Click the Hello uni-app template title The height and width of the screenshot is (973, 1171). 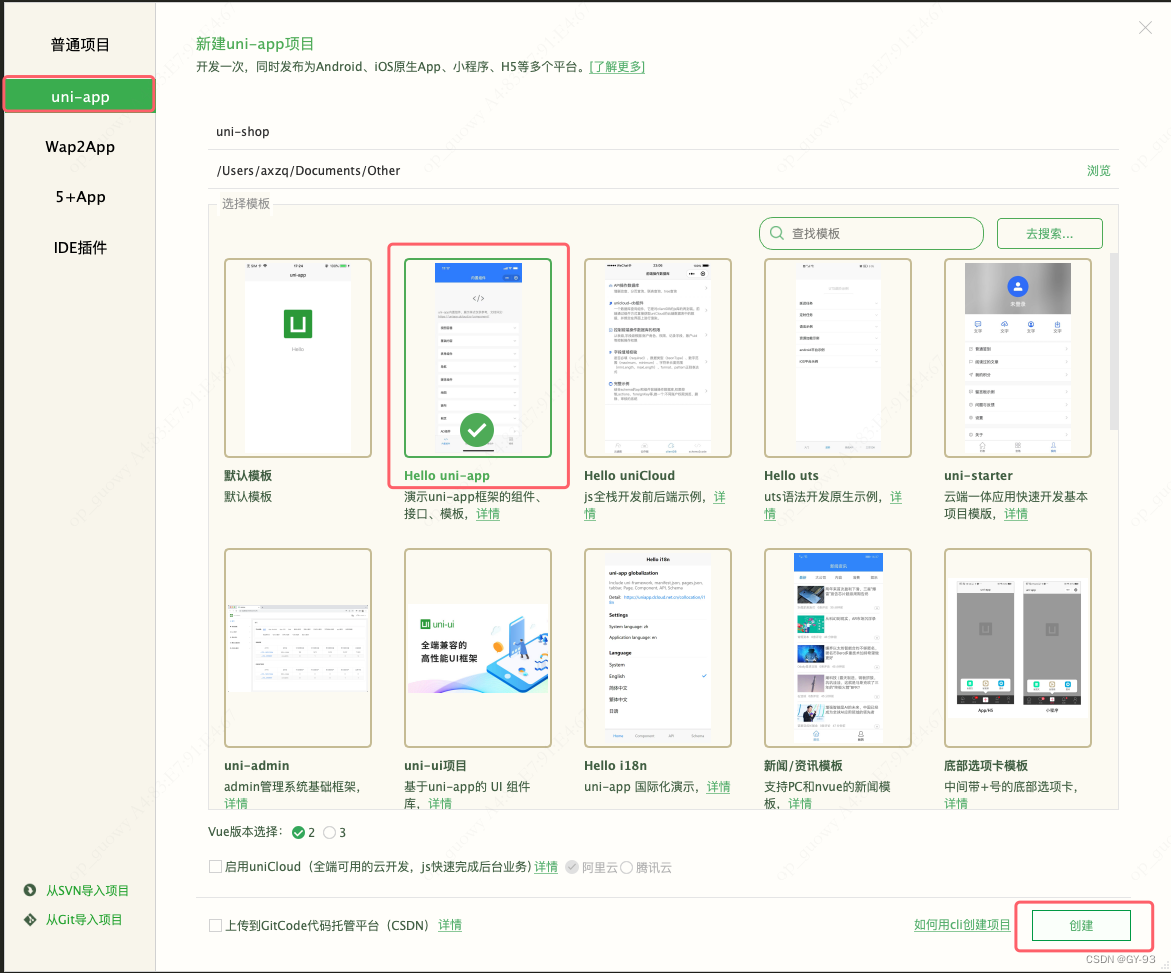(447, 476)
